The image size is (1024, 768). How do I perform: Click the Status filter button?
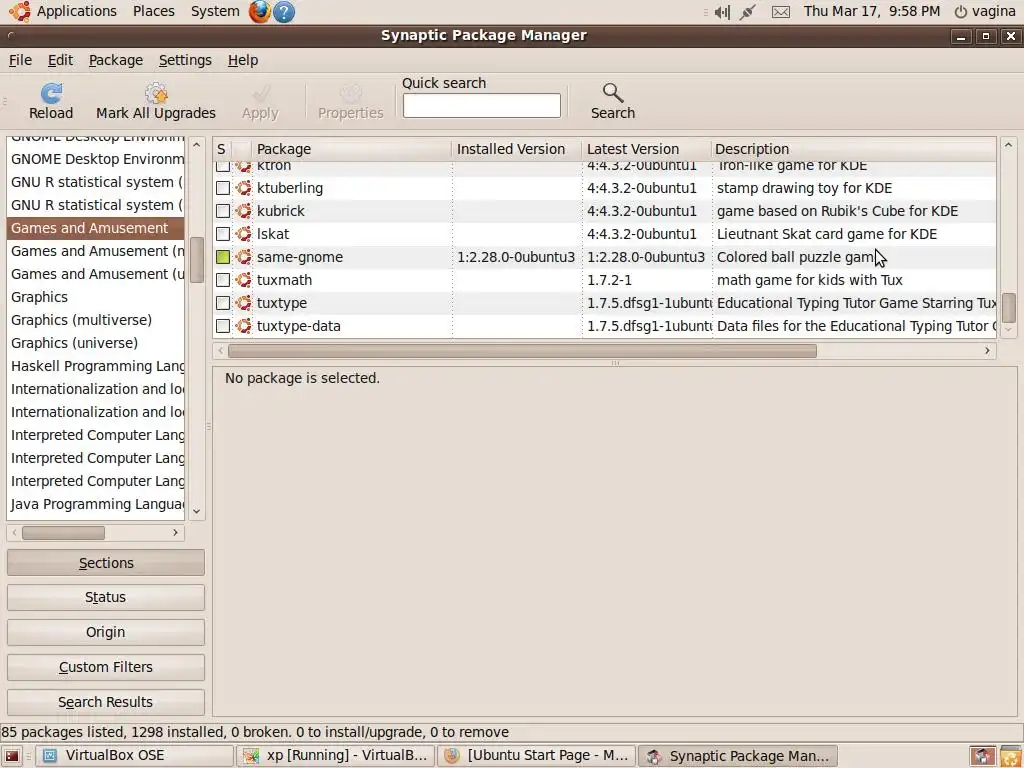[106, 598]
